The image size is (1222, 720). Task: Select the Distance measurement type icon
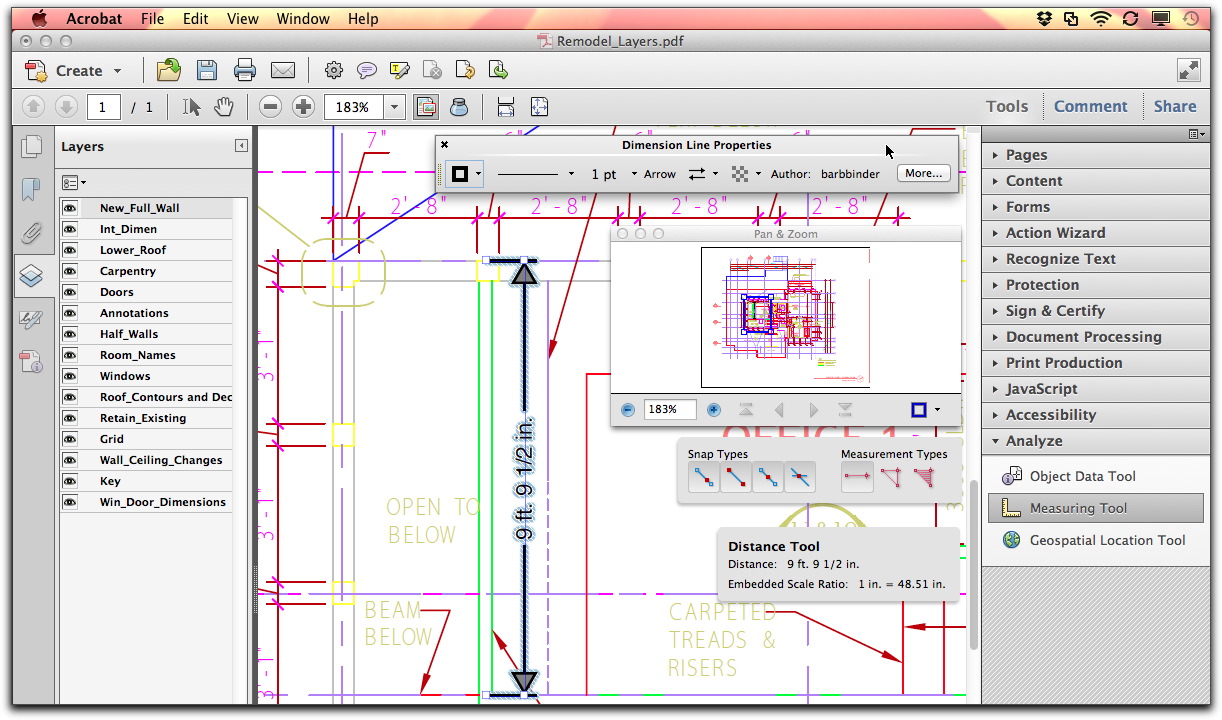(857, 478)
